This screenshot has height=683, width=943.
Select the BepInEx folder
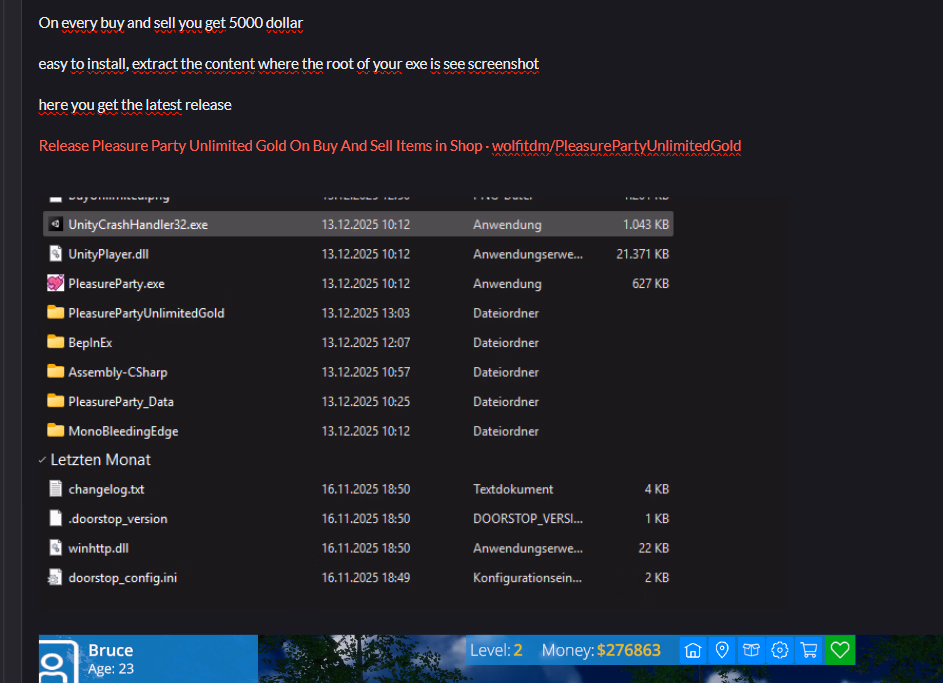click(x=90, y=343)
